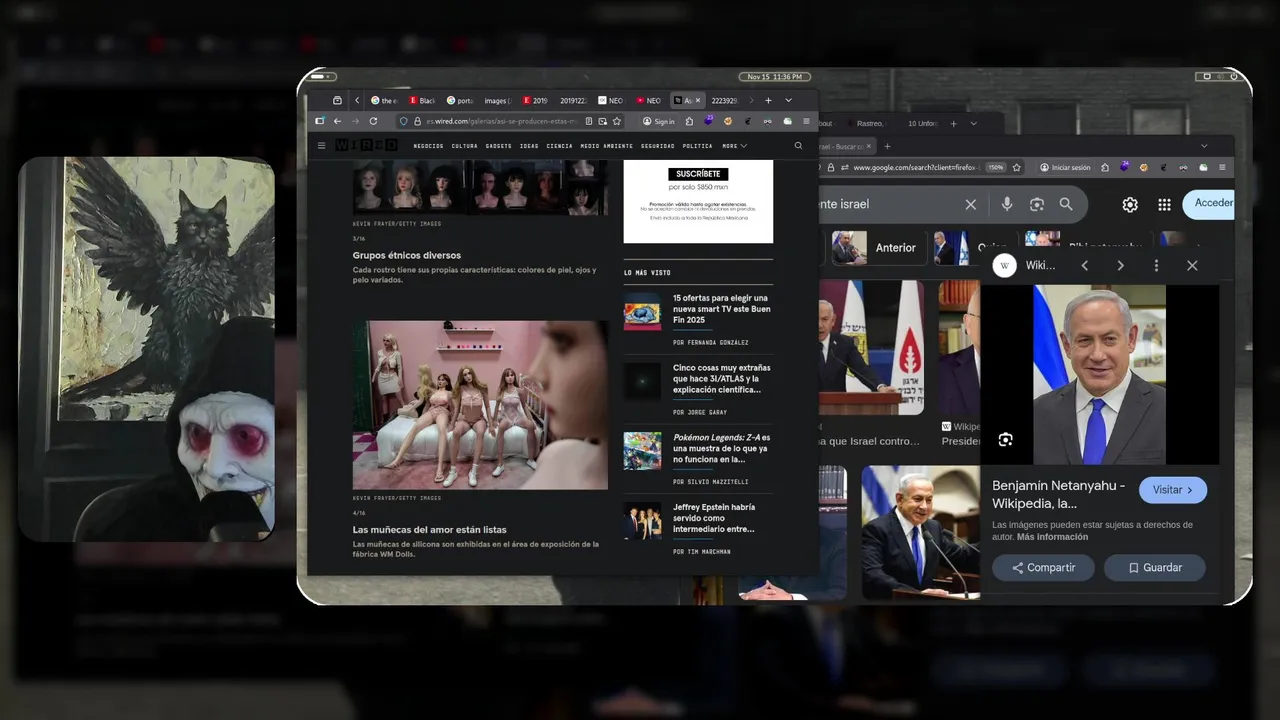This screenshot has height=720, width=1280.
Task: Open POLITICA section on Wired
Action: tap(697, 146)
